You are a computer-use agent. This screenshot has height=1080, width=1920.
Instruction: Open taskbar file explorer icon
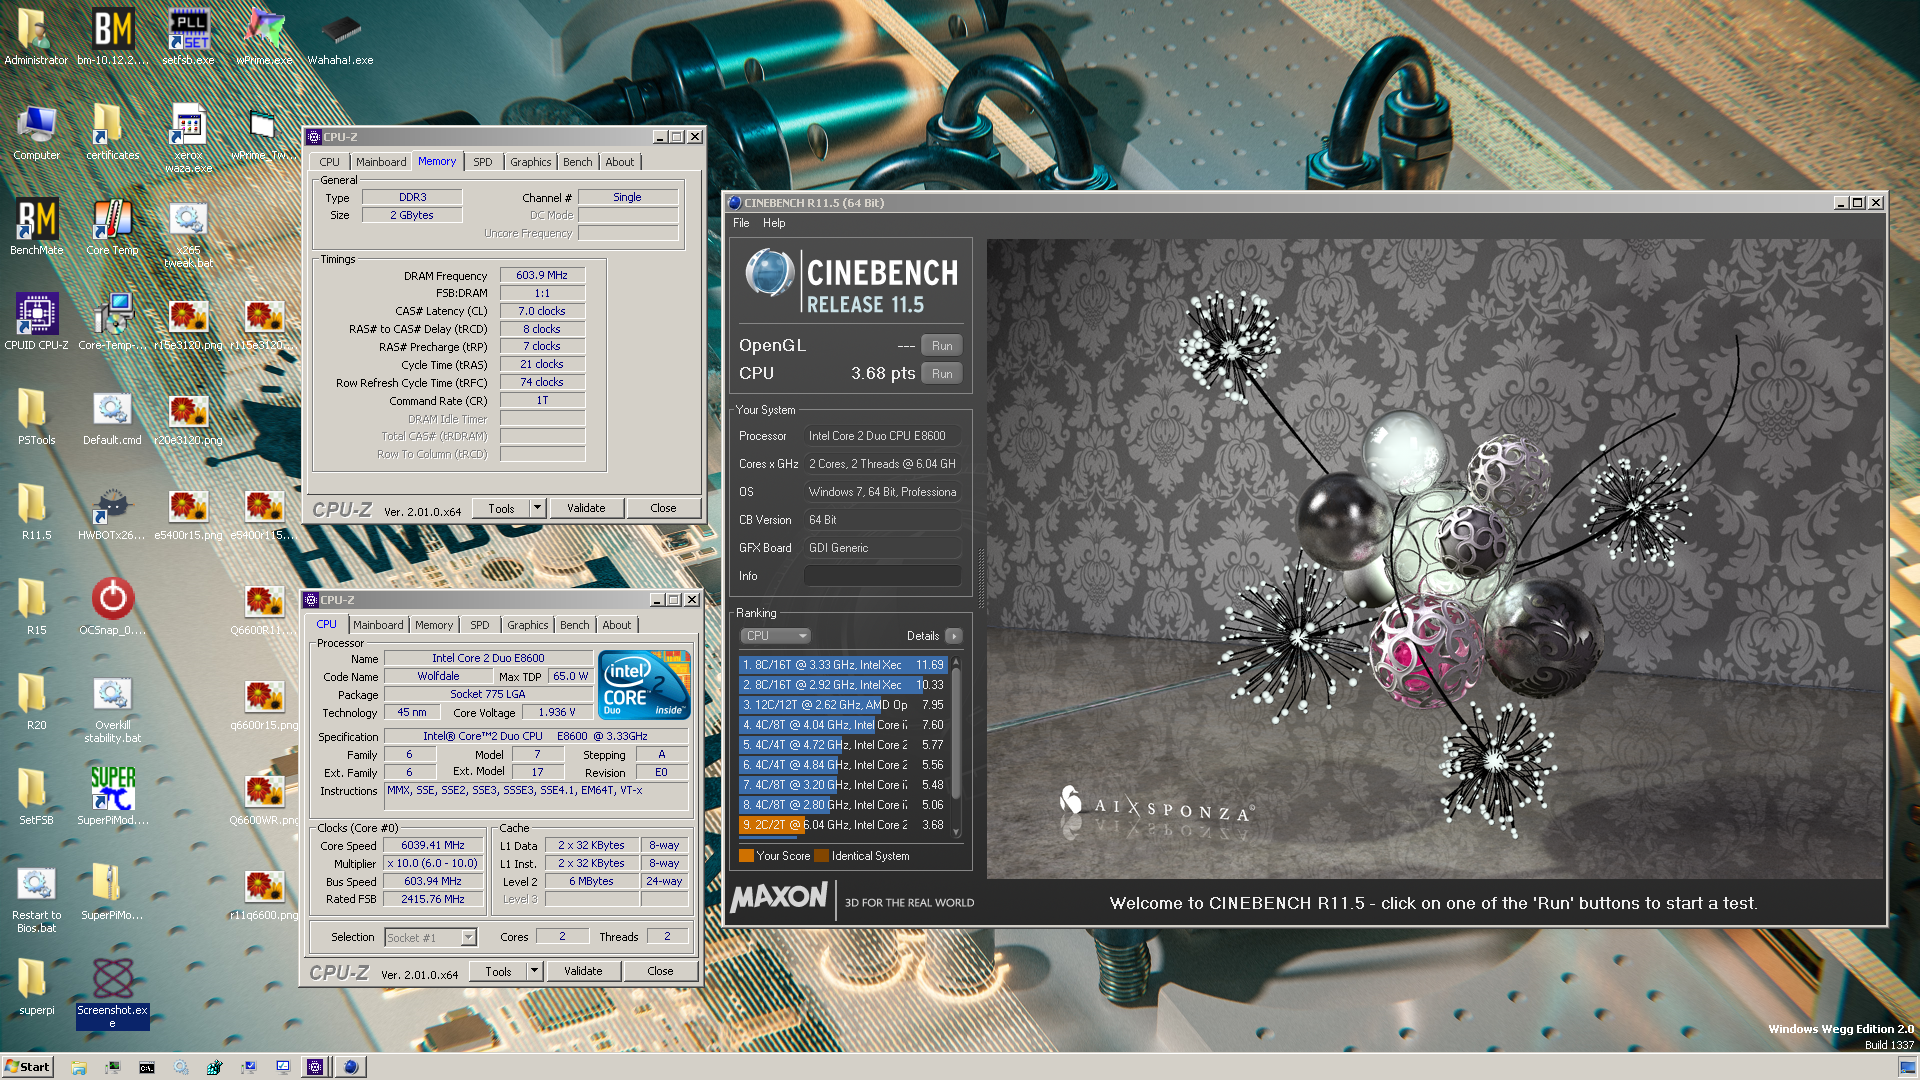coord(79,1067)
